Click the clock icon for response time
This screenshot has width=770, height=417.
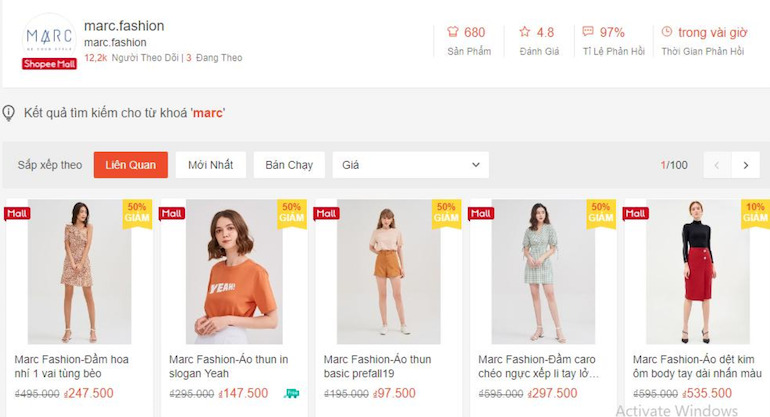click(x=666, y=32)
